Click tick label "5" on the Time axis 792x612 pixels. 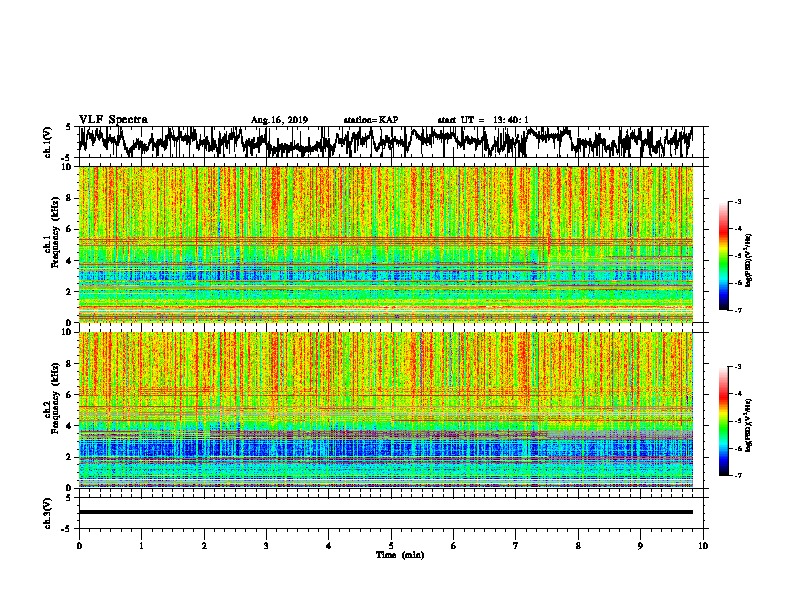coord(391,546)
